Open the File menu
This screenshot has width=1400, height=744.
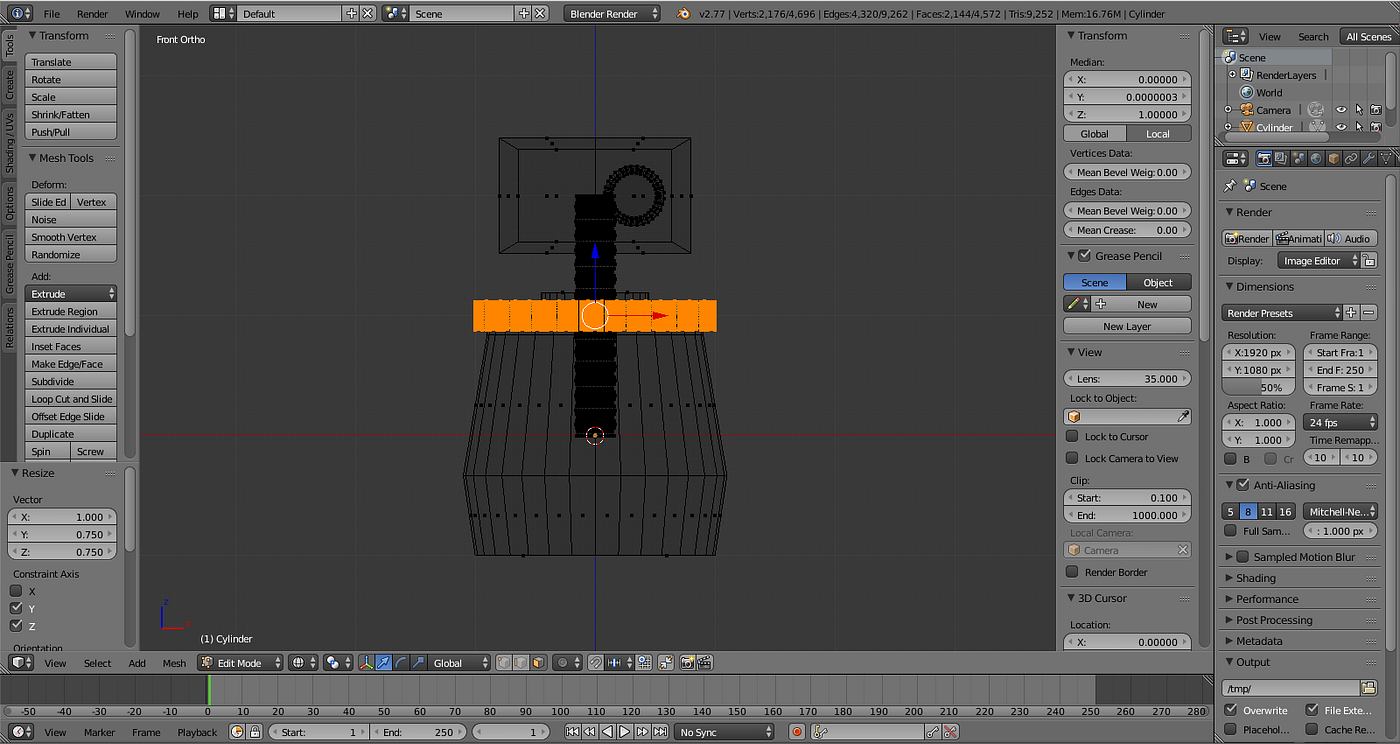pos(52,14)
